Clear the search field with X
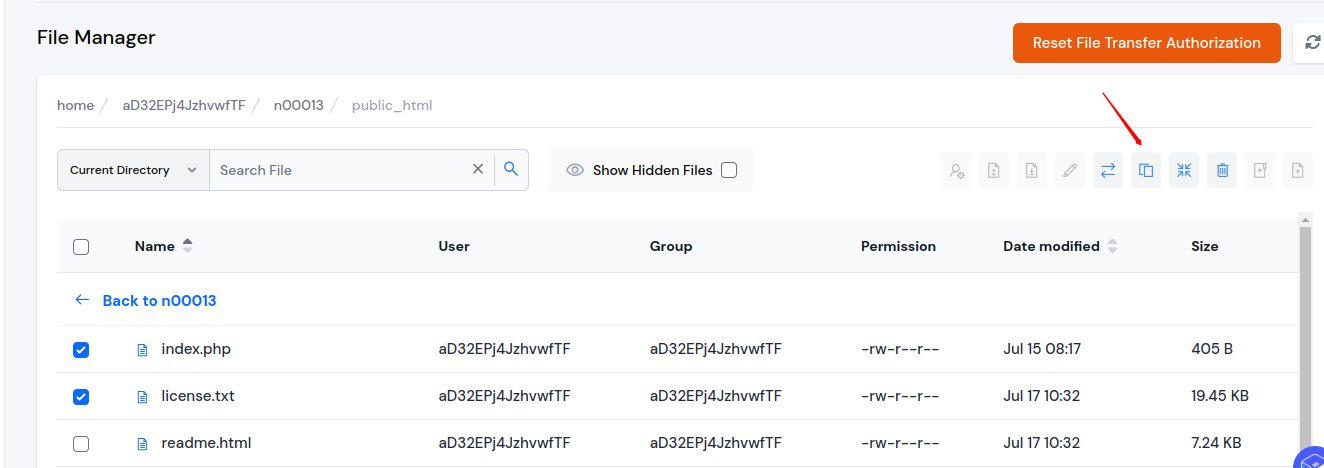The height and width of the screenshot is (468, 1324). pyautogui.click(x=478, y=170)
